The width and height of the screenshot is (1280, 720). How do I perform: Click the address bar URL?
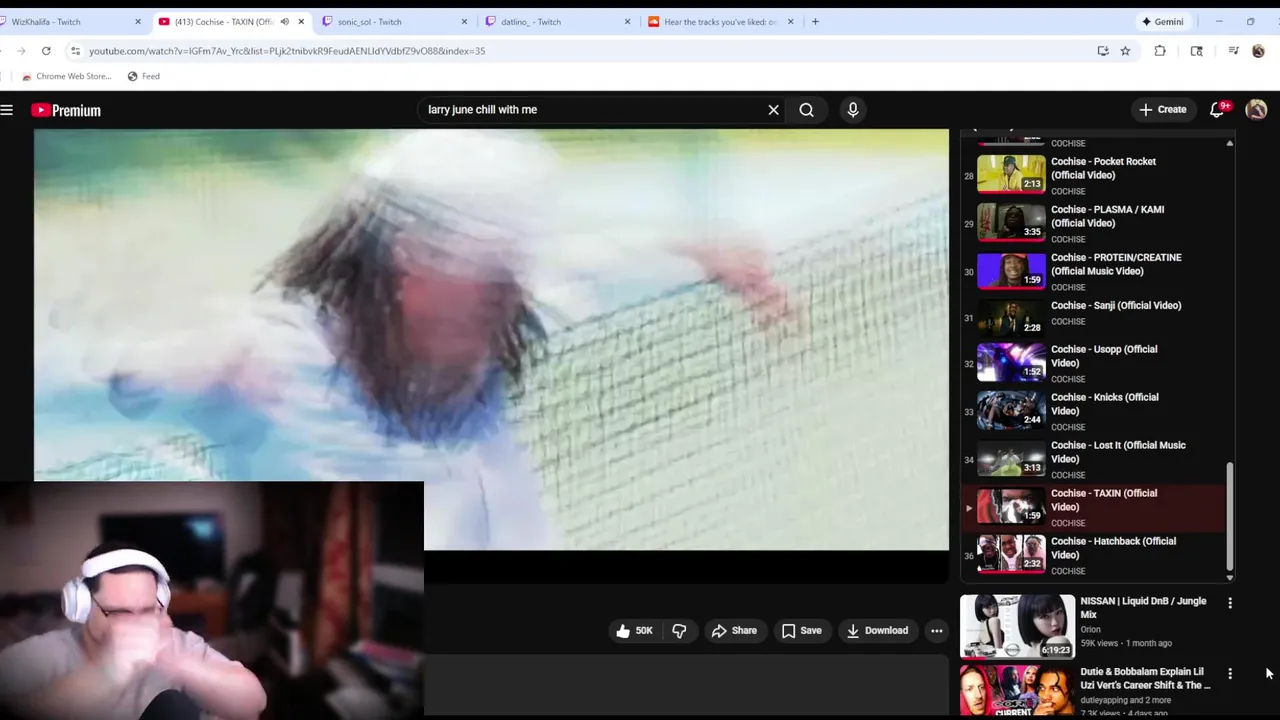[x=287, y=51]
